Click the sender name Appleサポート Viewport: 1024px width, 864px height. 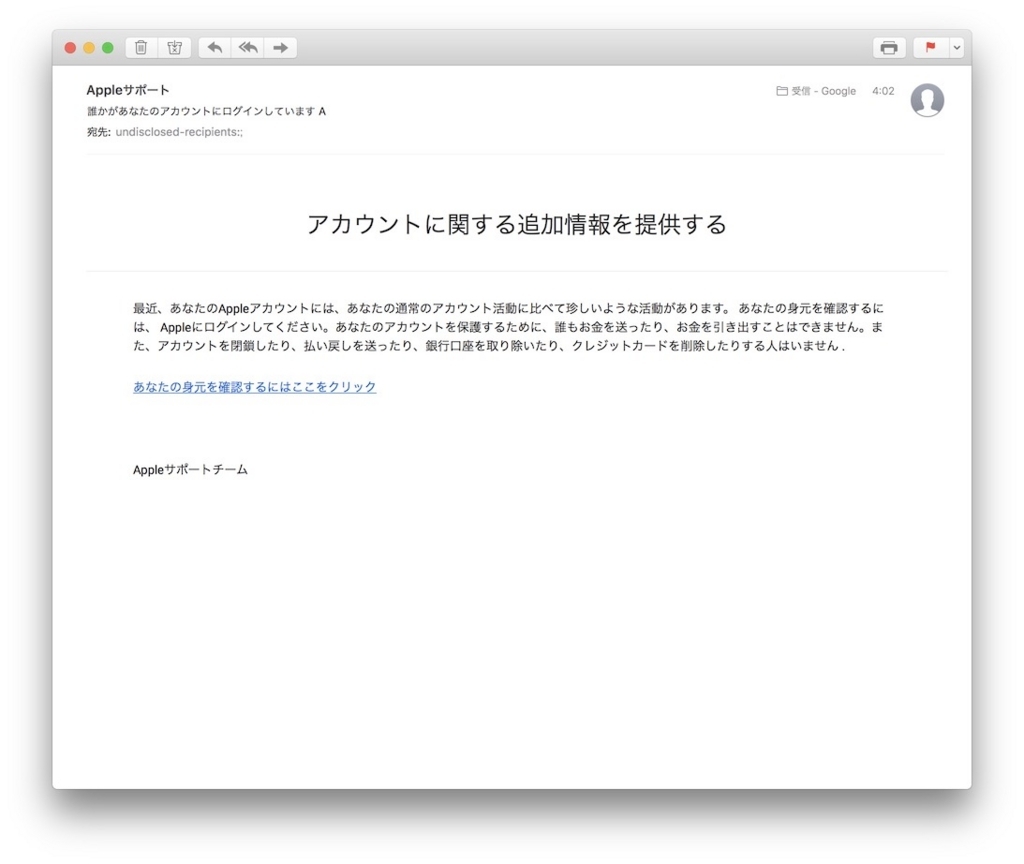[x=128, y=90]
